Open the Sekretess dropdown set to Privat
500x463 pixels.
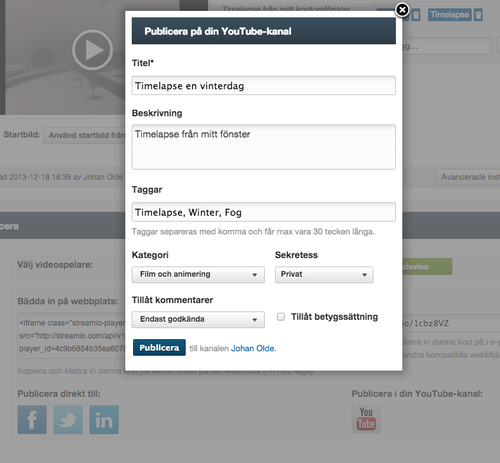coord(324,274)
